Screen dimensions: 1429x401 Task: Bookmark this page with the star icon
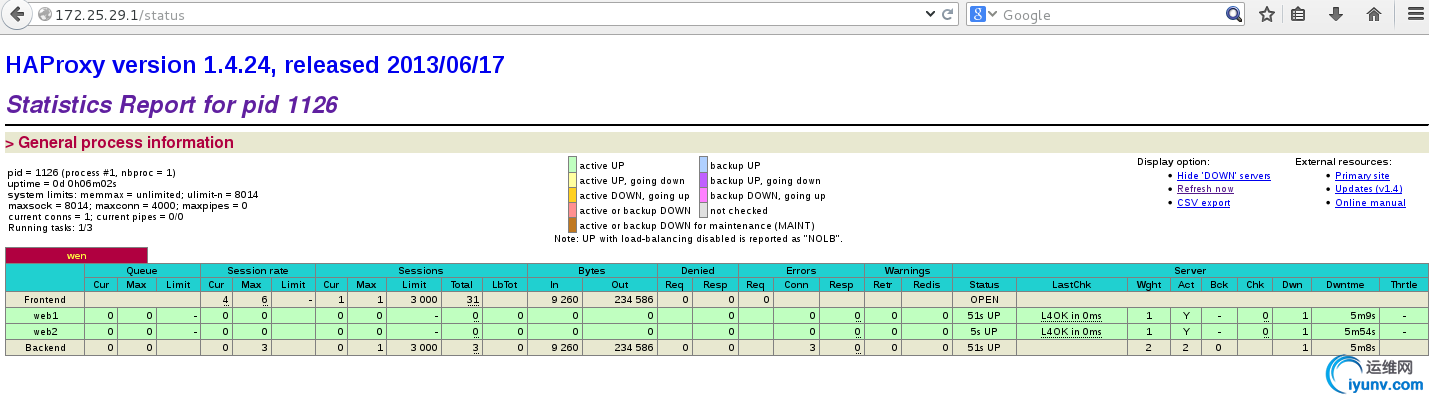[x=1266, y=15]
